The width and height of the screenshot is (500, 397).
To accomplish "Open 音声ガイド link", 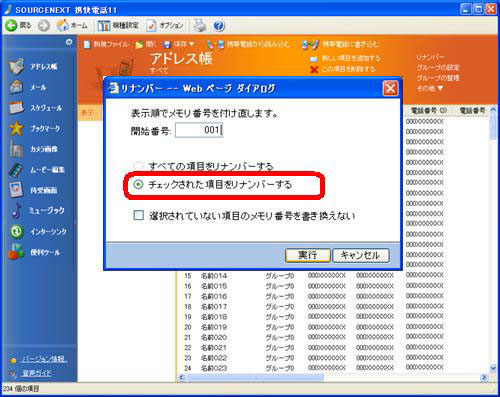I will [x=36, y=373].
